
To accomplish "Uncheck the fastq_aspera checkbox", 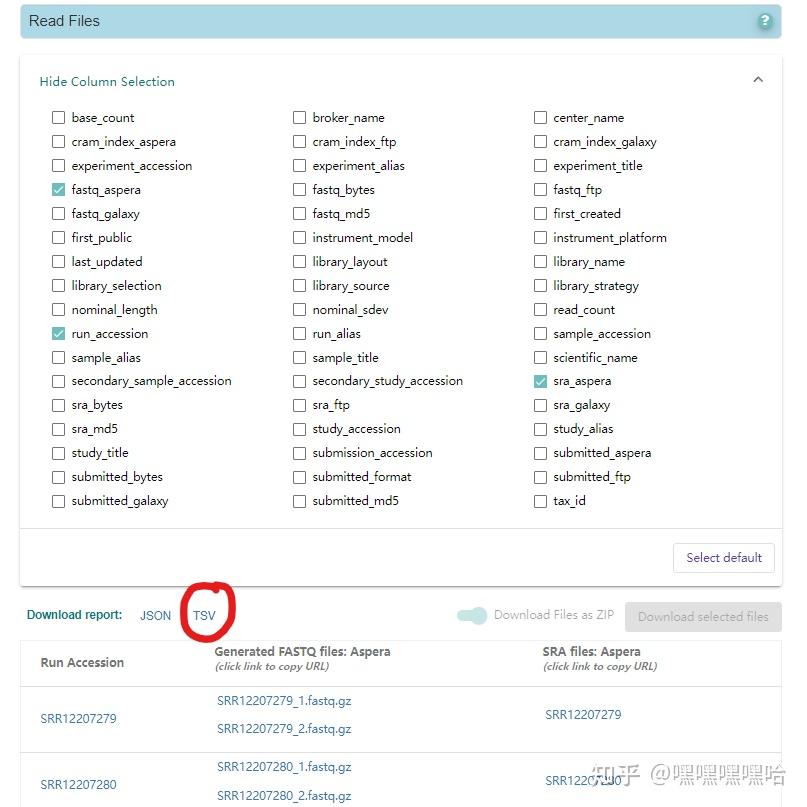I will [58, 190].
